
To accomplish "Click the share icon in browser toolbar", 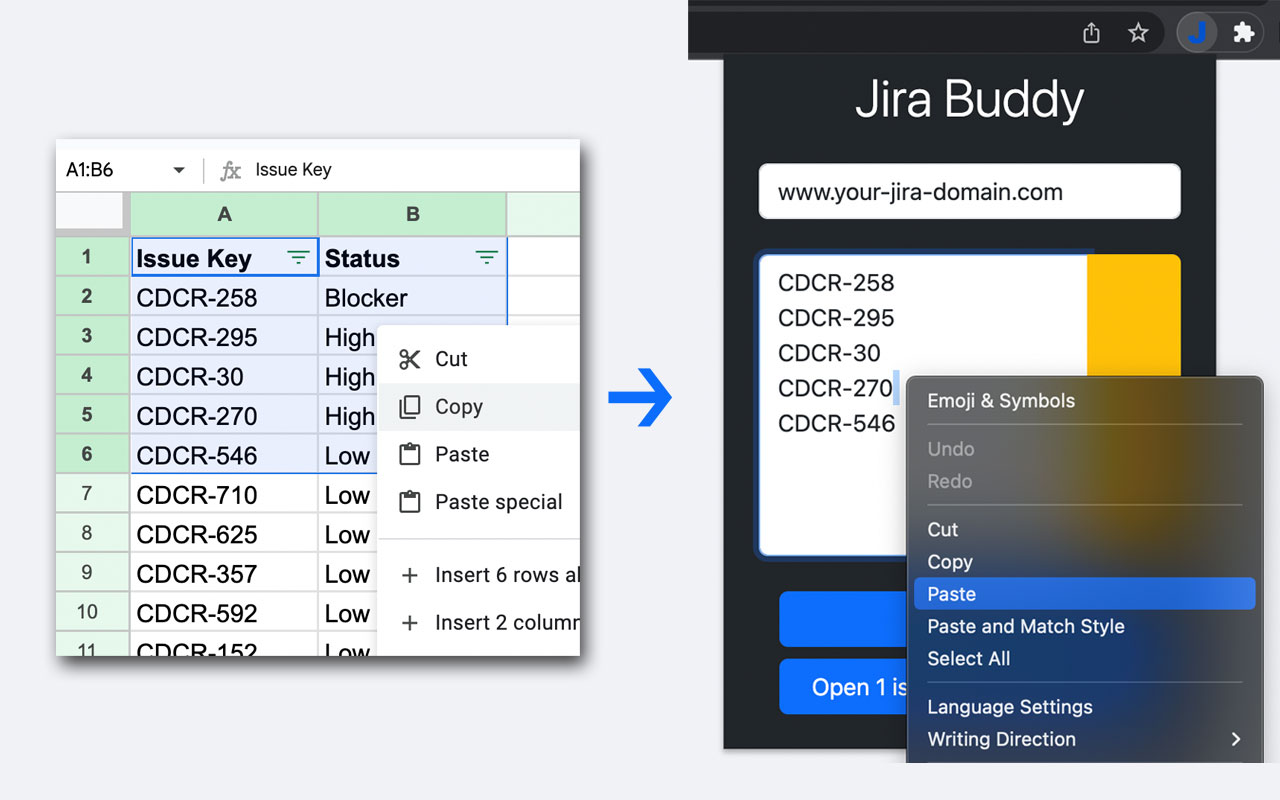I will (1092, 33).
